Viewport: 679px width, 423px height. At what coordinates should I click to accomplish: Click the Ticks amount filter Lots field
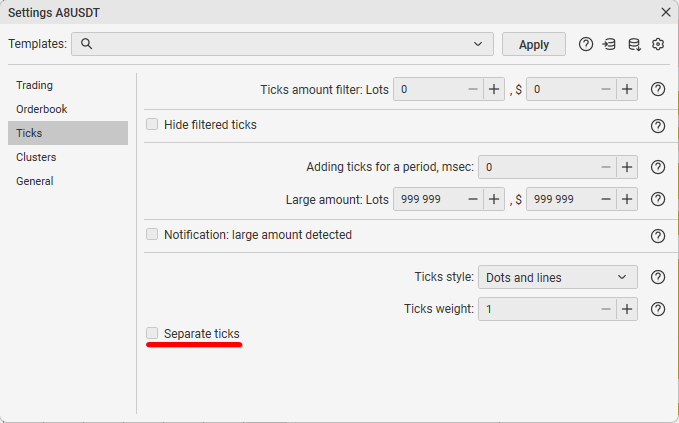[430, 89]
